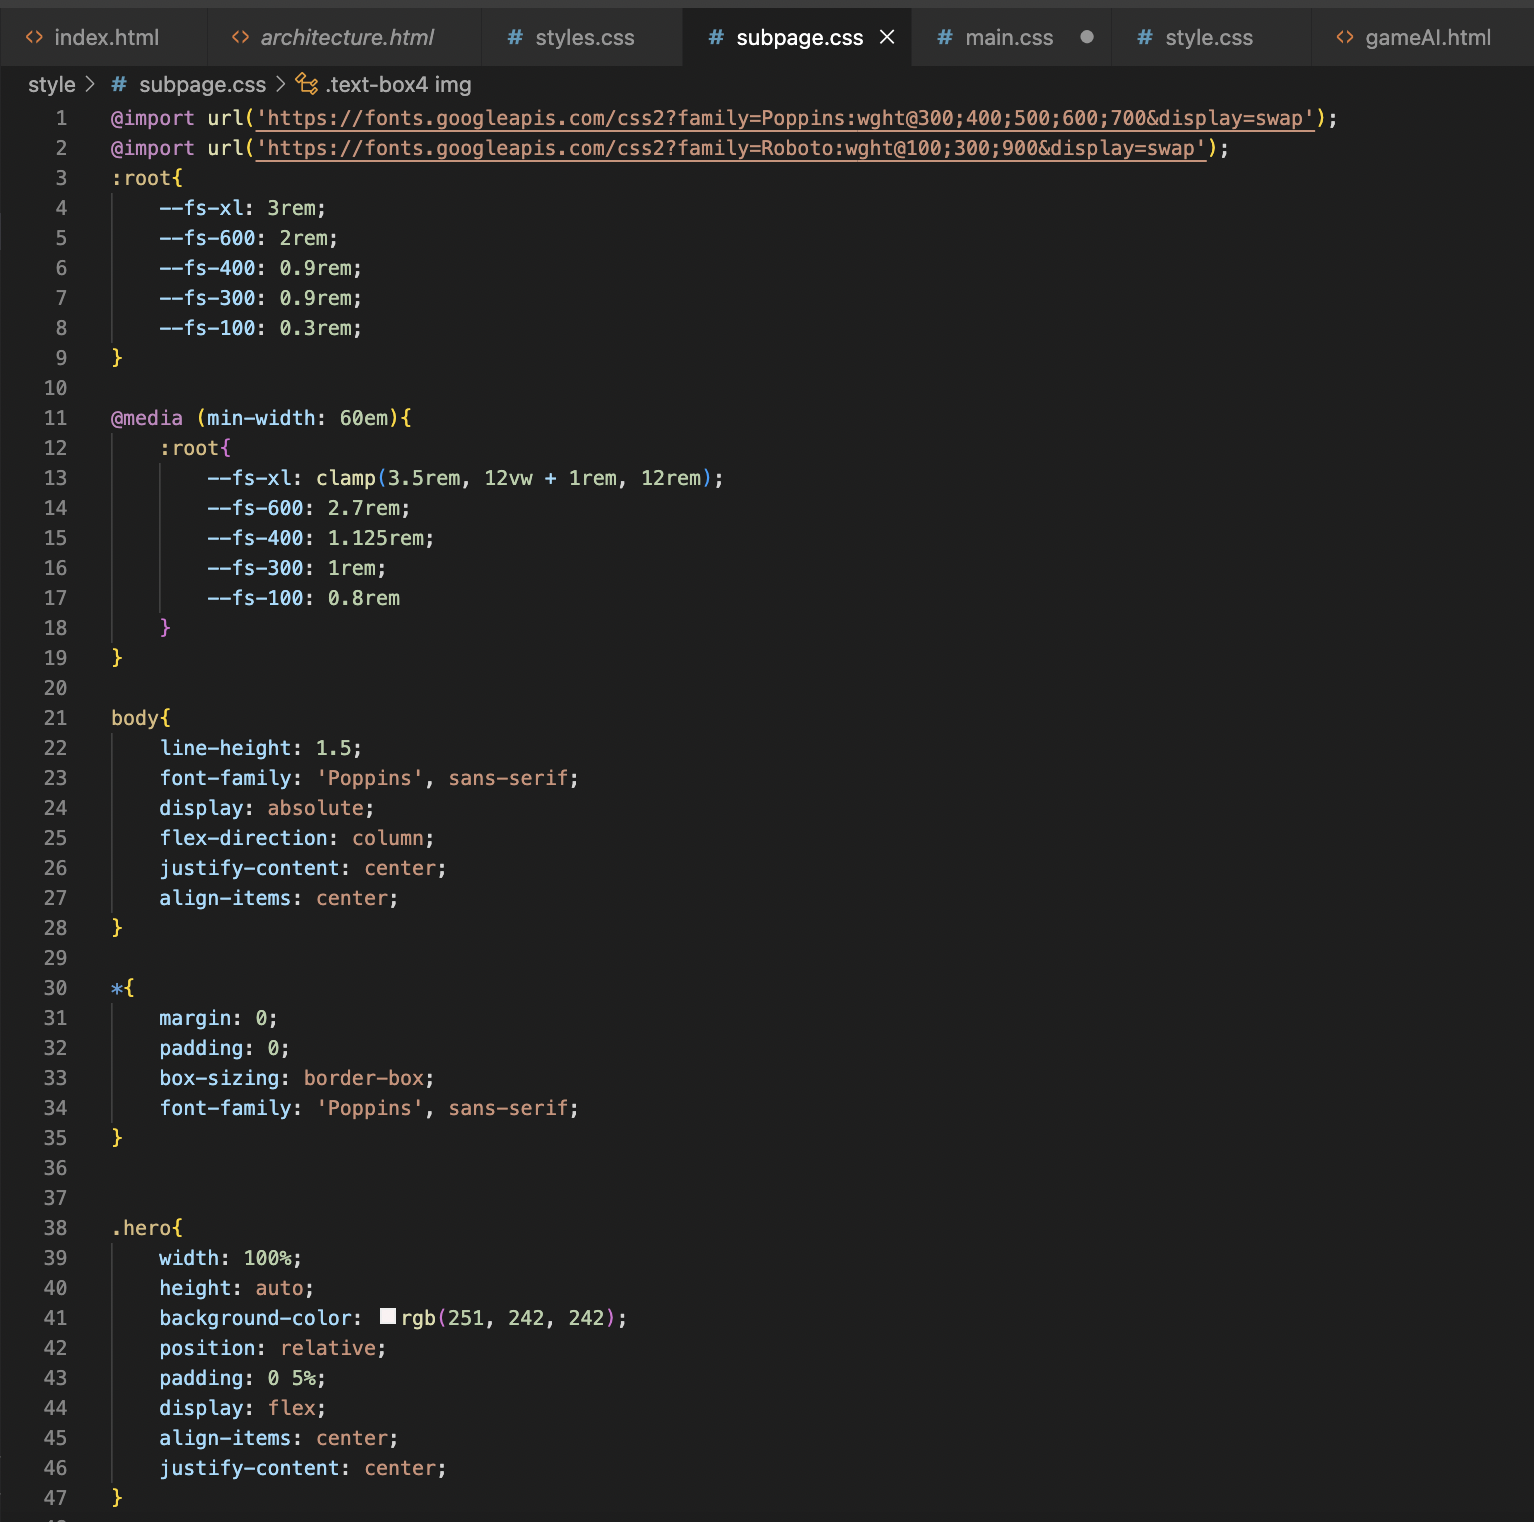1534x1522 pixels.
Task: Select the main.css tab
Action: point(1008,37)
